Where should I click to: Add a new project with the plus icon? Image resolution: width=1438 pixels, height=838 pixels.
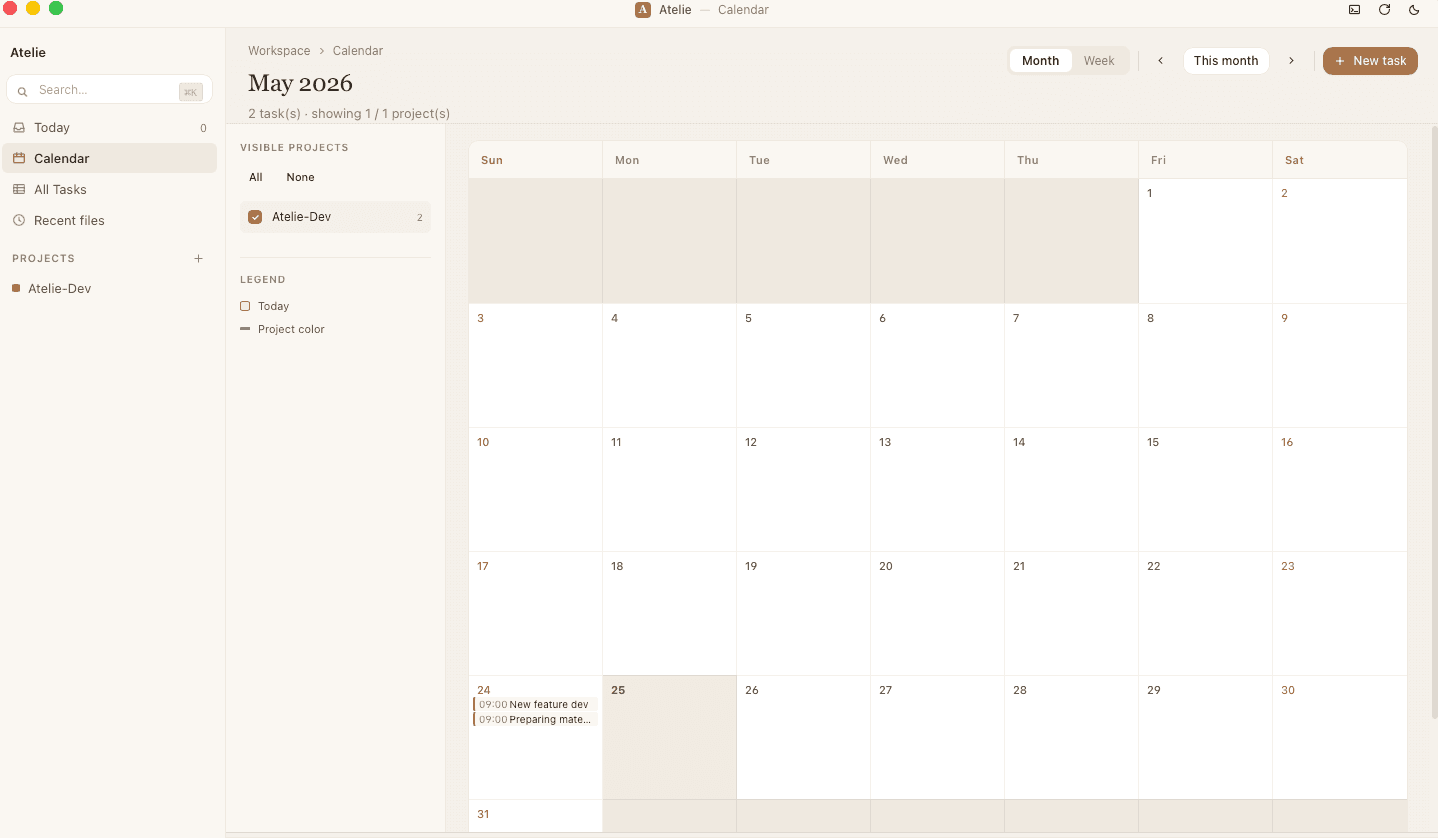(198, 258)
